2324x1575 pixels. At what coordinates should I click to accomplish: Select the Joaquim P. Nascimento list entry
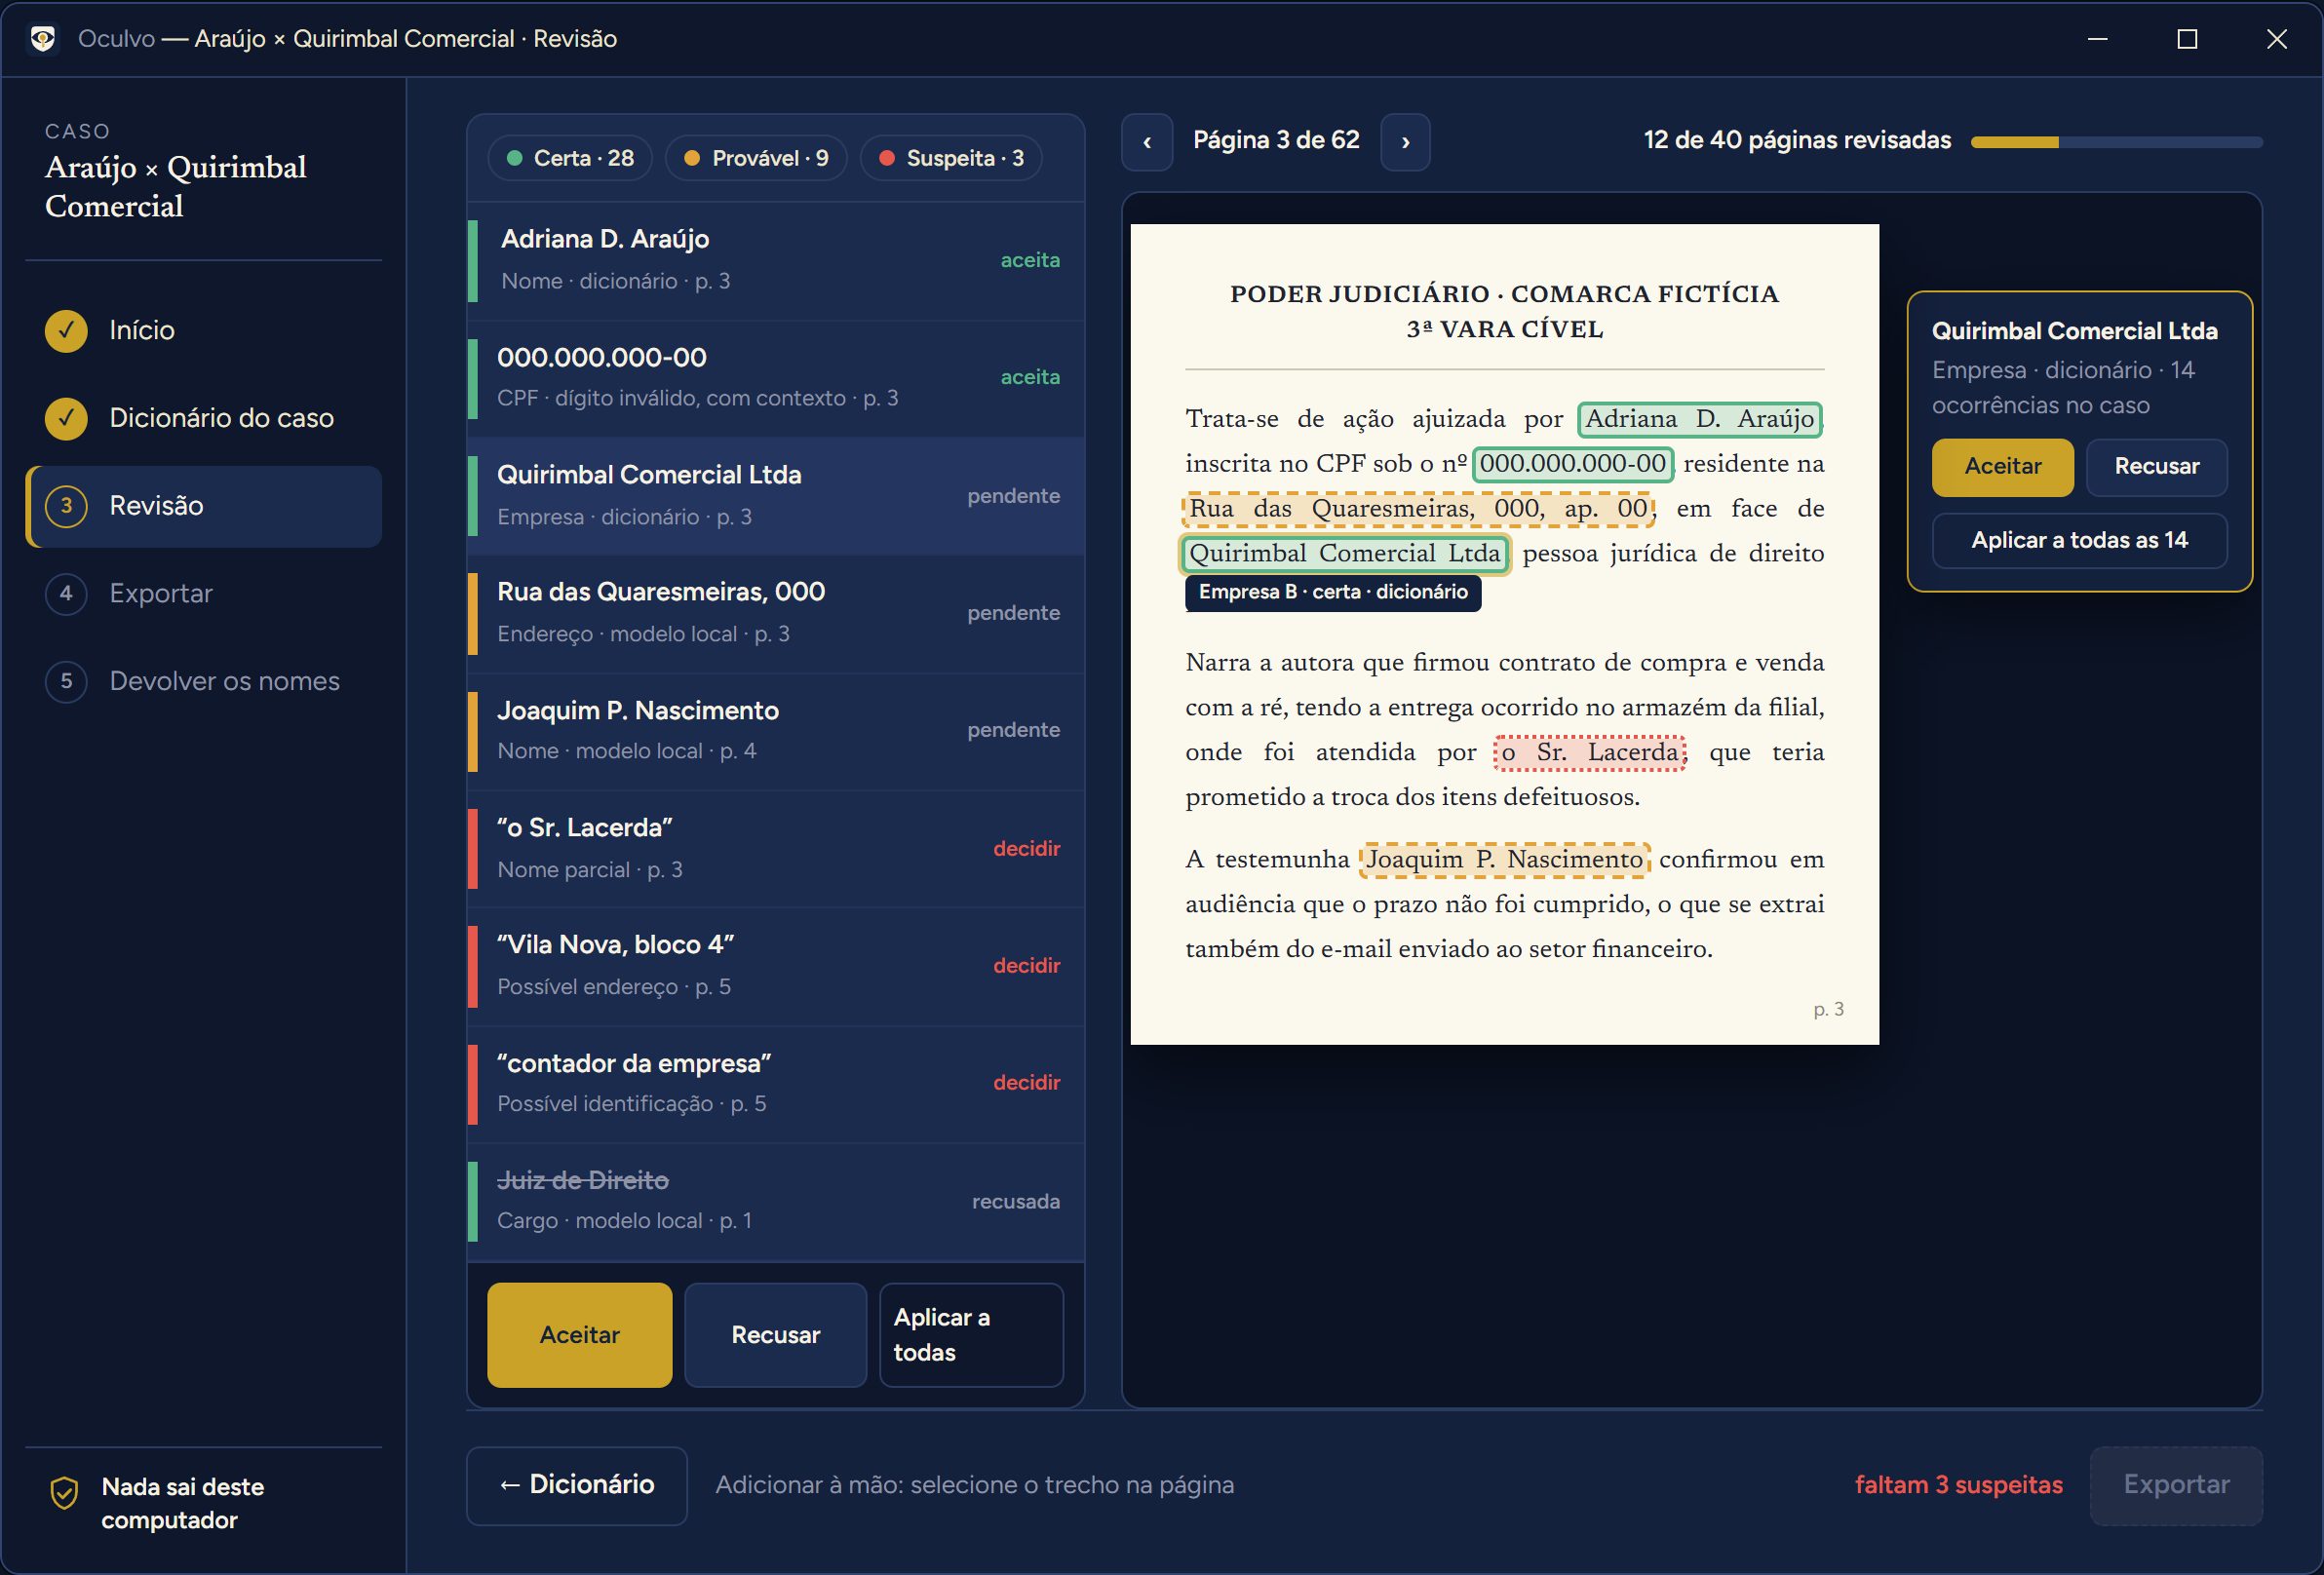[776, 731]
